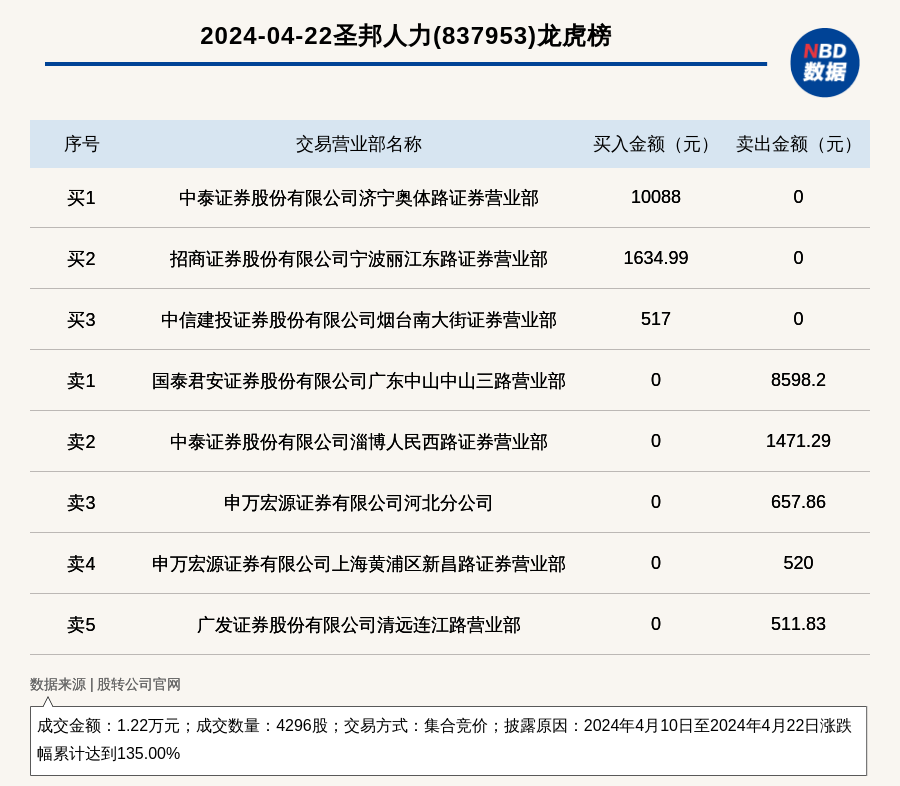900x786 pixels.
Task: Click the 交易营业部名称 column header
Action: point(359,144)
